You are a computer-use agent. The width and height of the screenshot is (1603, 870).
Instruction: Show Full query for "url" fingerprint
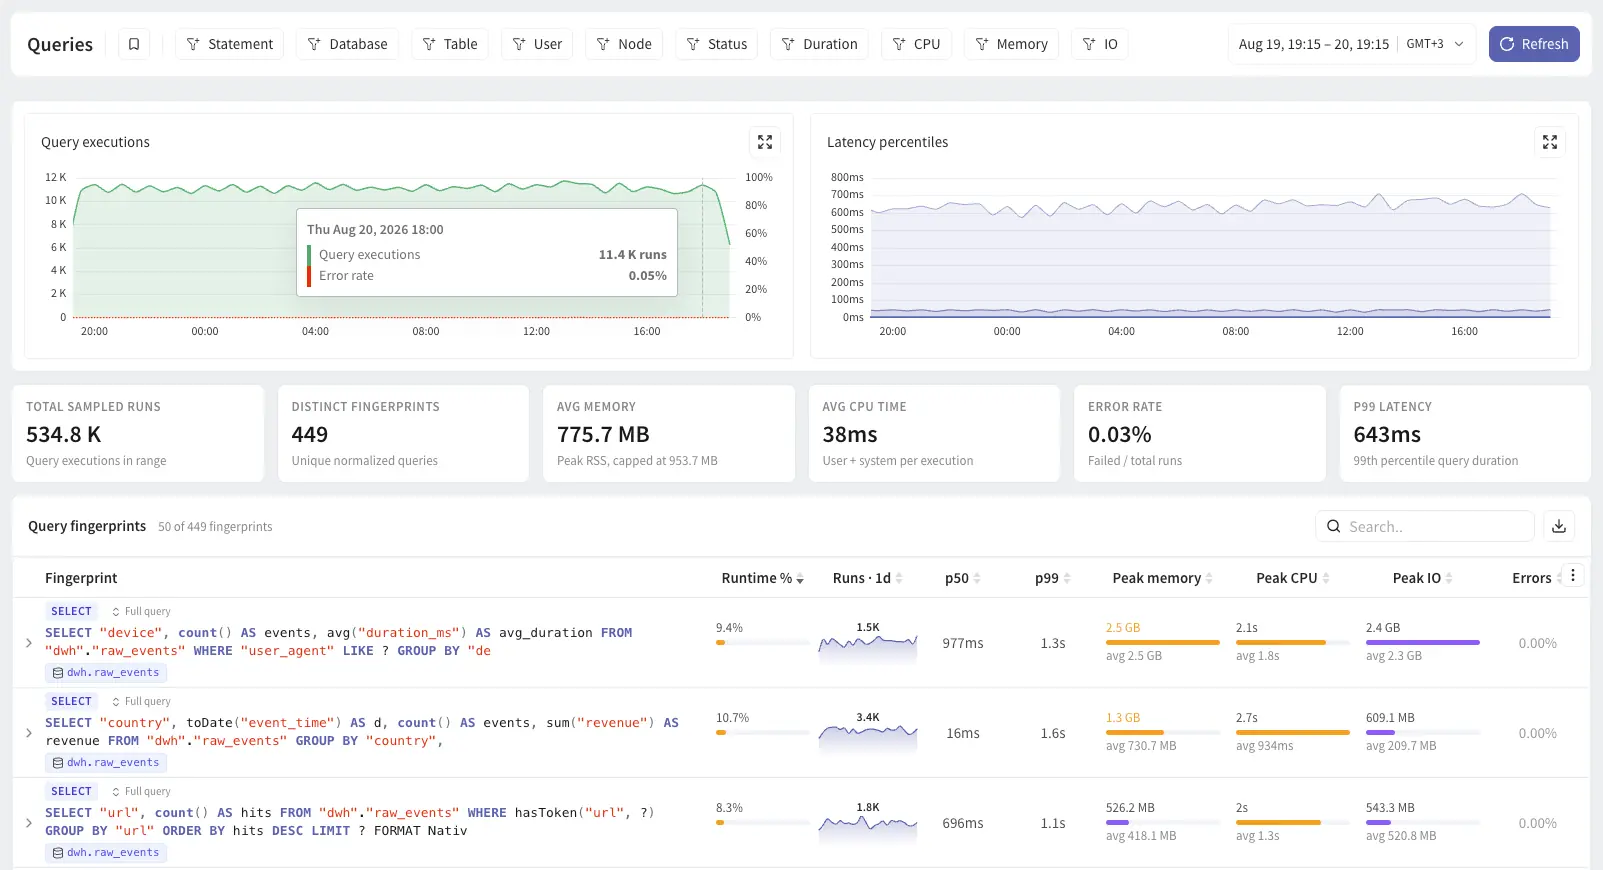(x=141, y=791)
